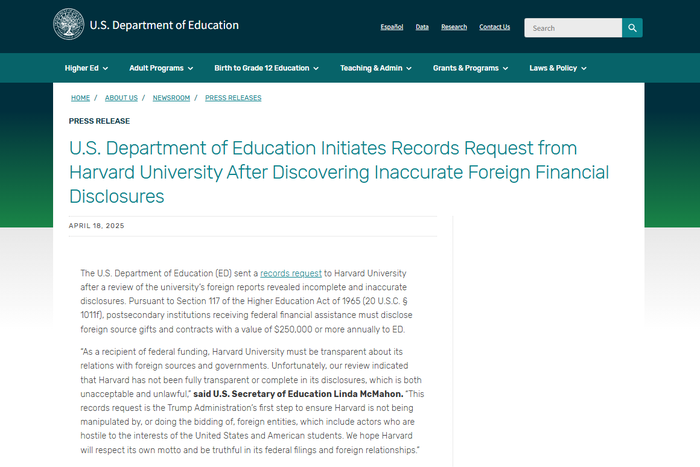Click the magnifying glass search button
The image size is (700, 467).
click(x=632, y=28)
